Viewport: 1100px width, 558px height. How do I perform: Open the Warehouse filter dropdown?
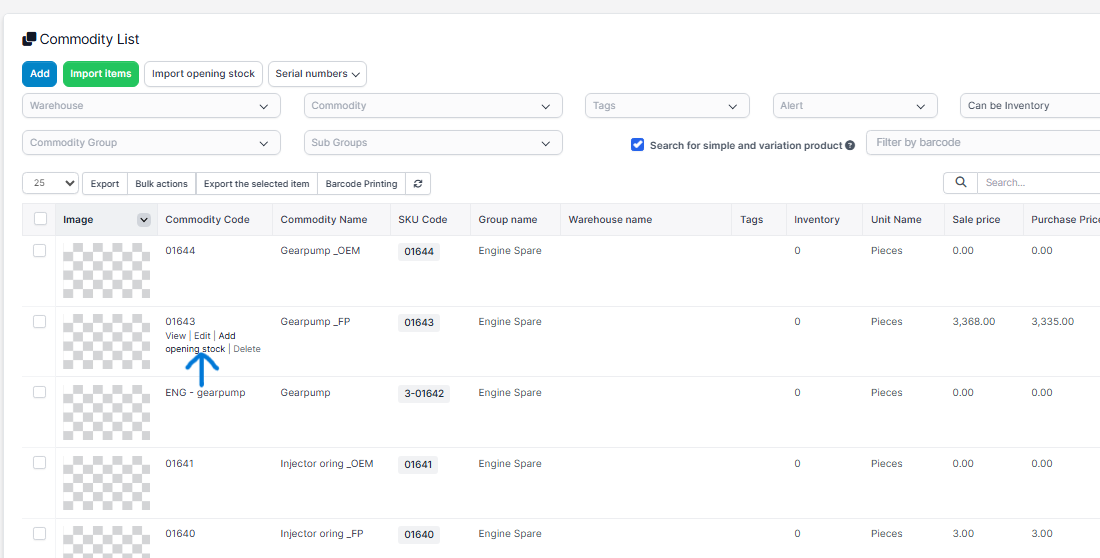pos(150,106)
